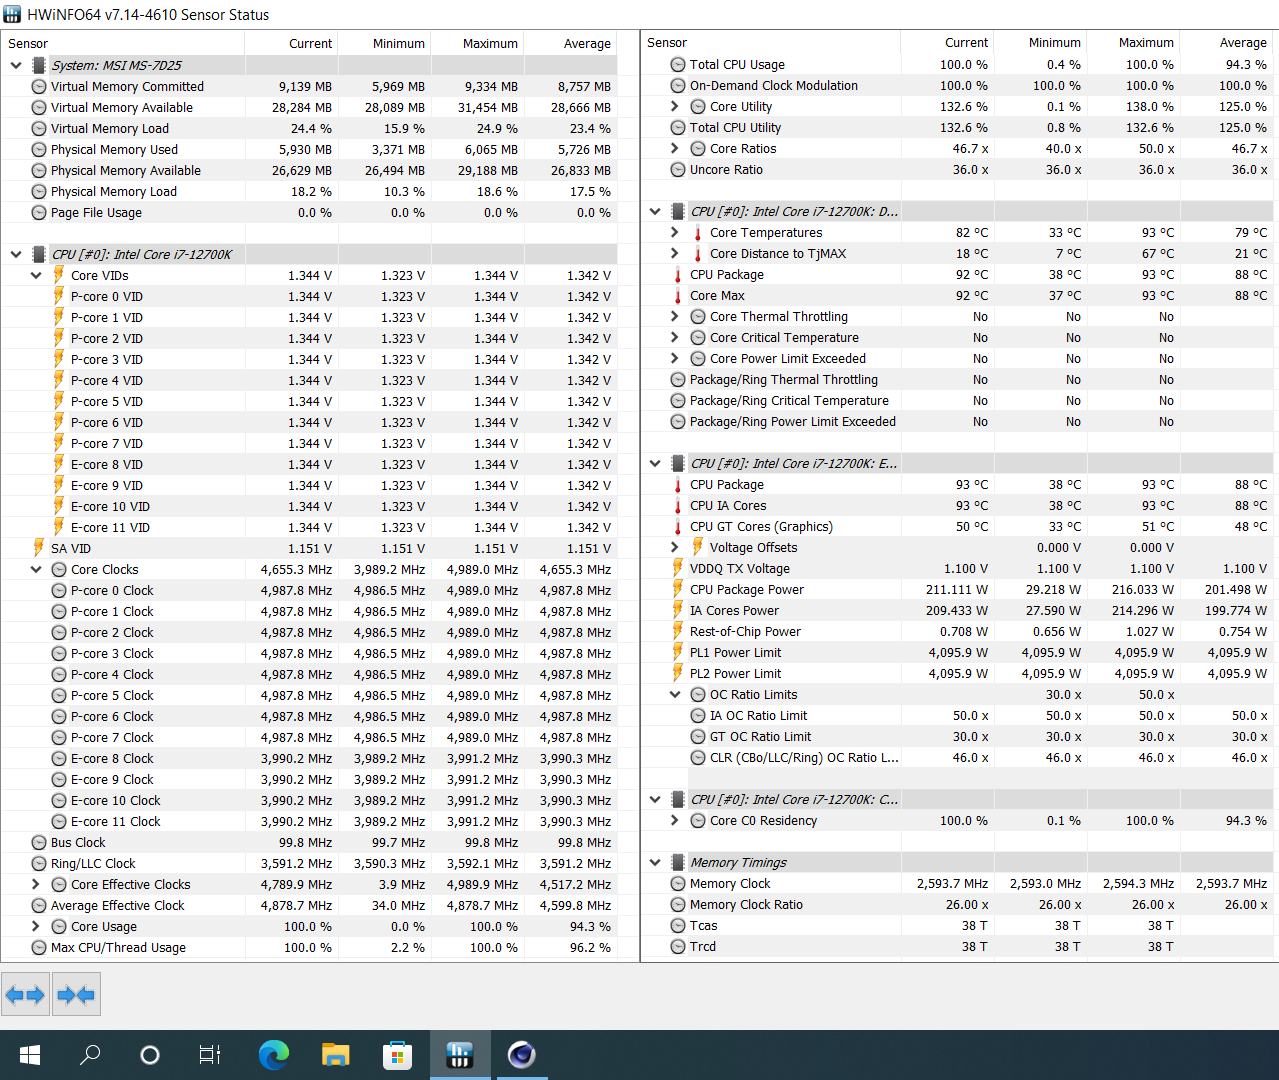Click the expand columns arrows button
This screenshot has width=1279, height=1080.
[x=25, y=994]
